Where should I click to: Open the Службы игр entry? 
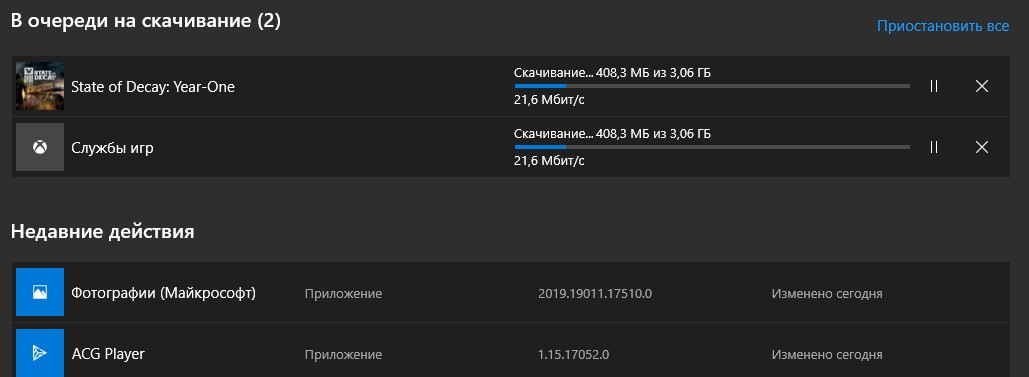click(x=112, y=148)
